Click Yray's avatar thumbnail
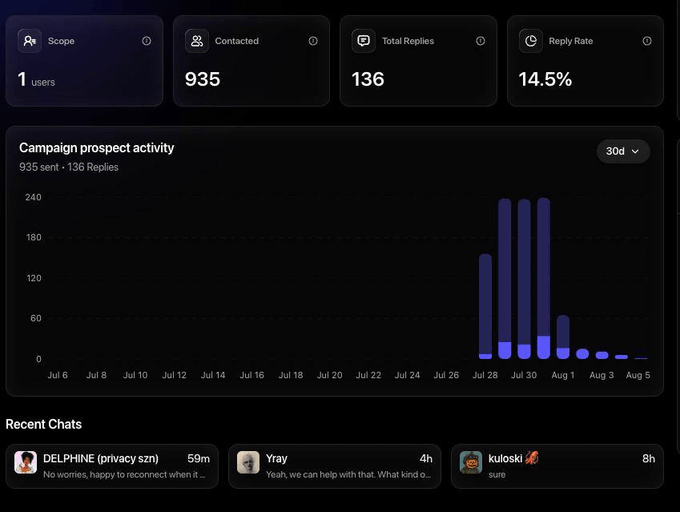Image resolution: width=680 pixels, height=512 pixels. 248,462
